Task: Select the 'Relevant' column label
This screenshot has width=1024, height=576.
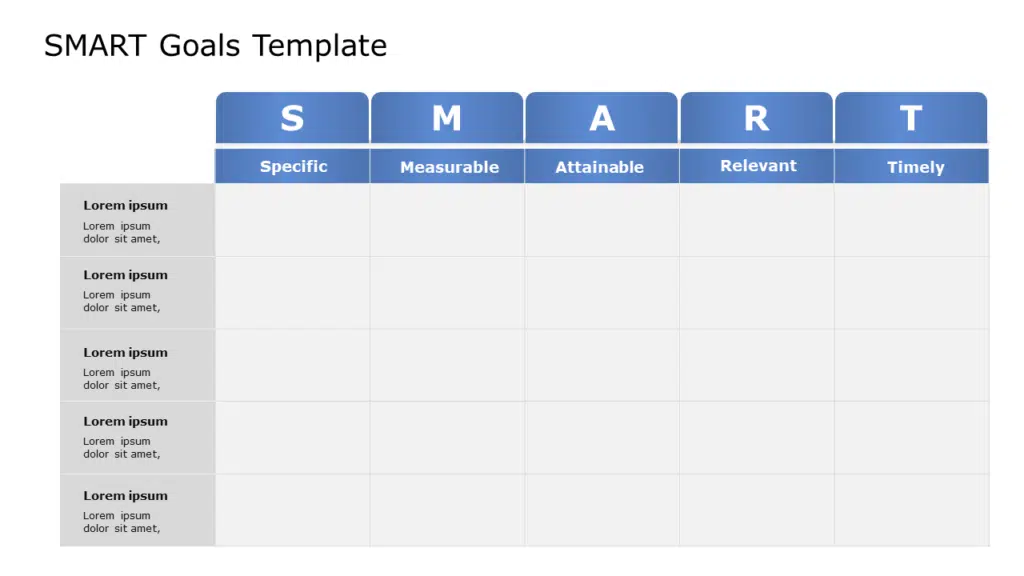Action: (x=758, y=166)
